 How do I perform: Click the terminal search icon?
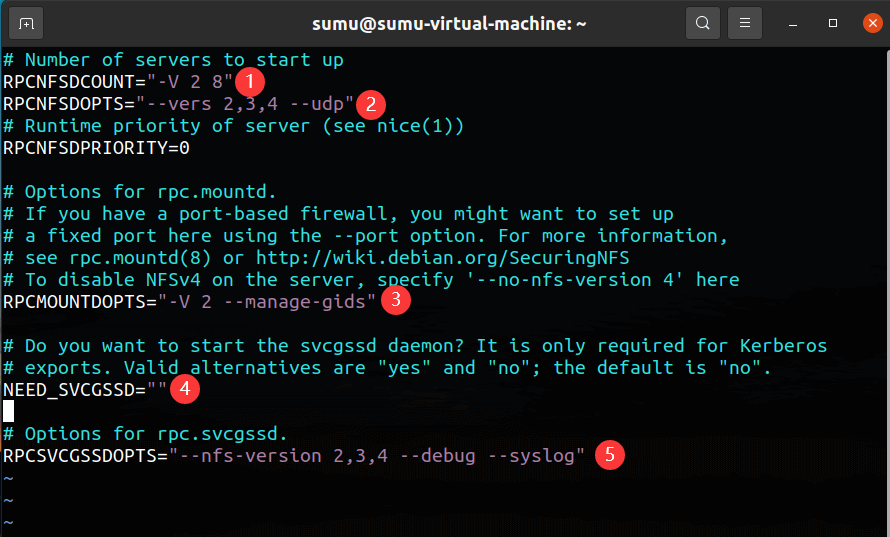[703, 22]
